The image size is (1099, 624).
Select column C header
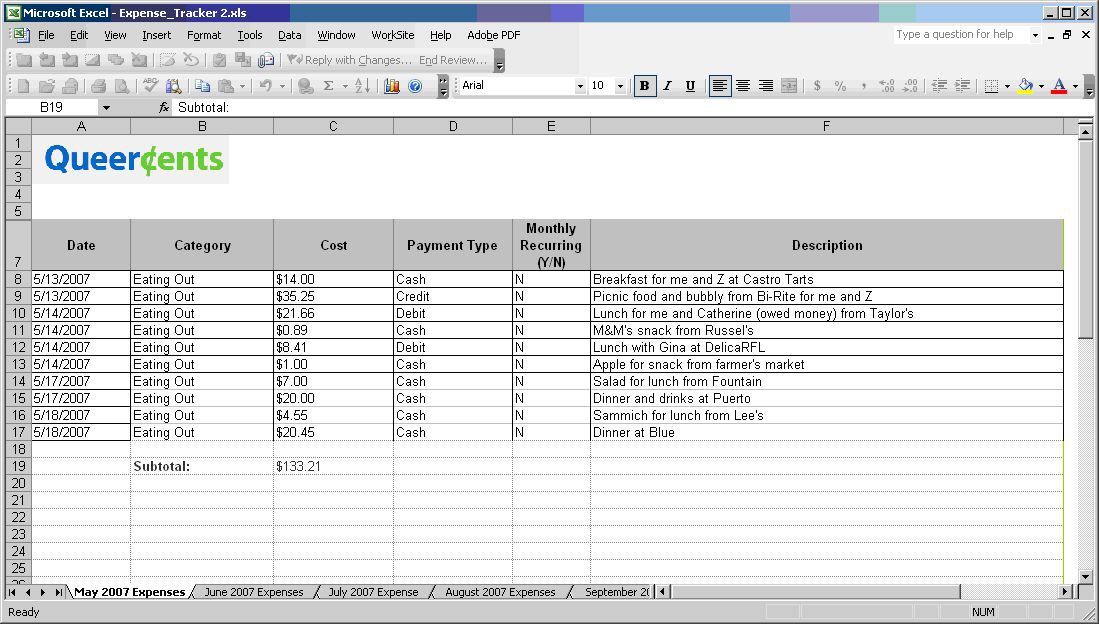pos(333,126)
